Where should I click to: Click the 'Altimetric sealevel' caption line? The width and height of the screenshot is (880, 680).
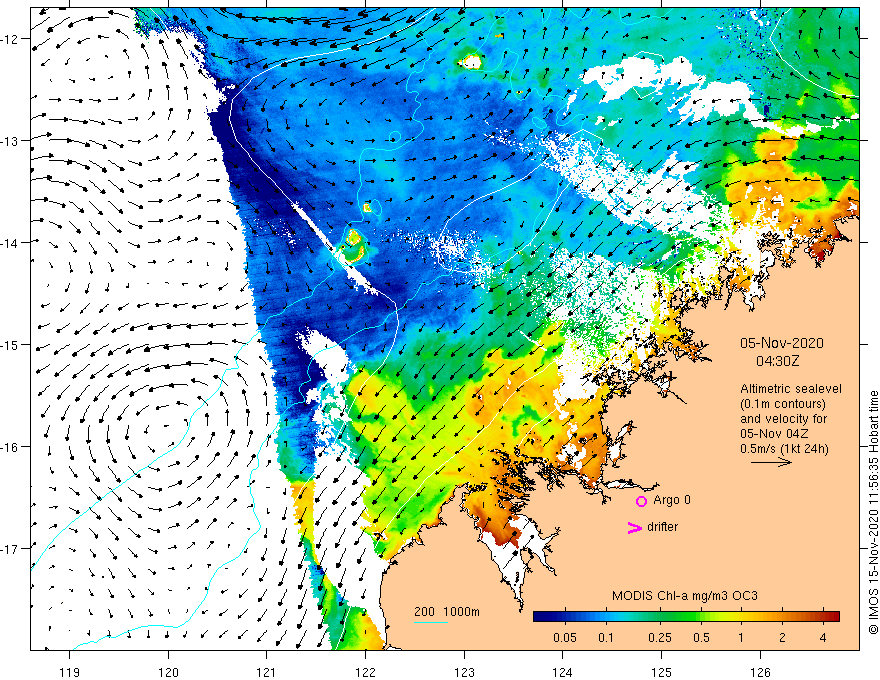point(791,389)
